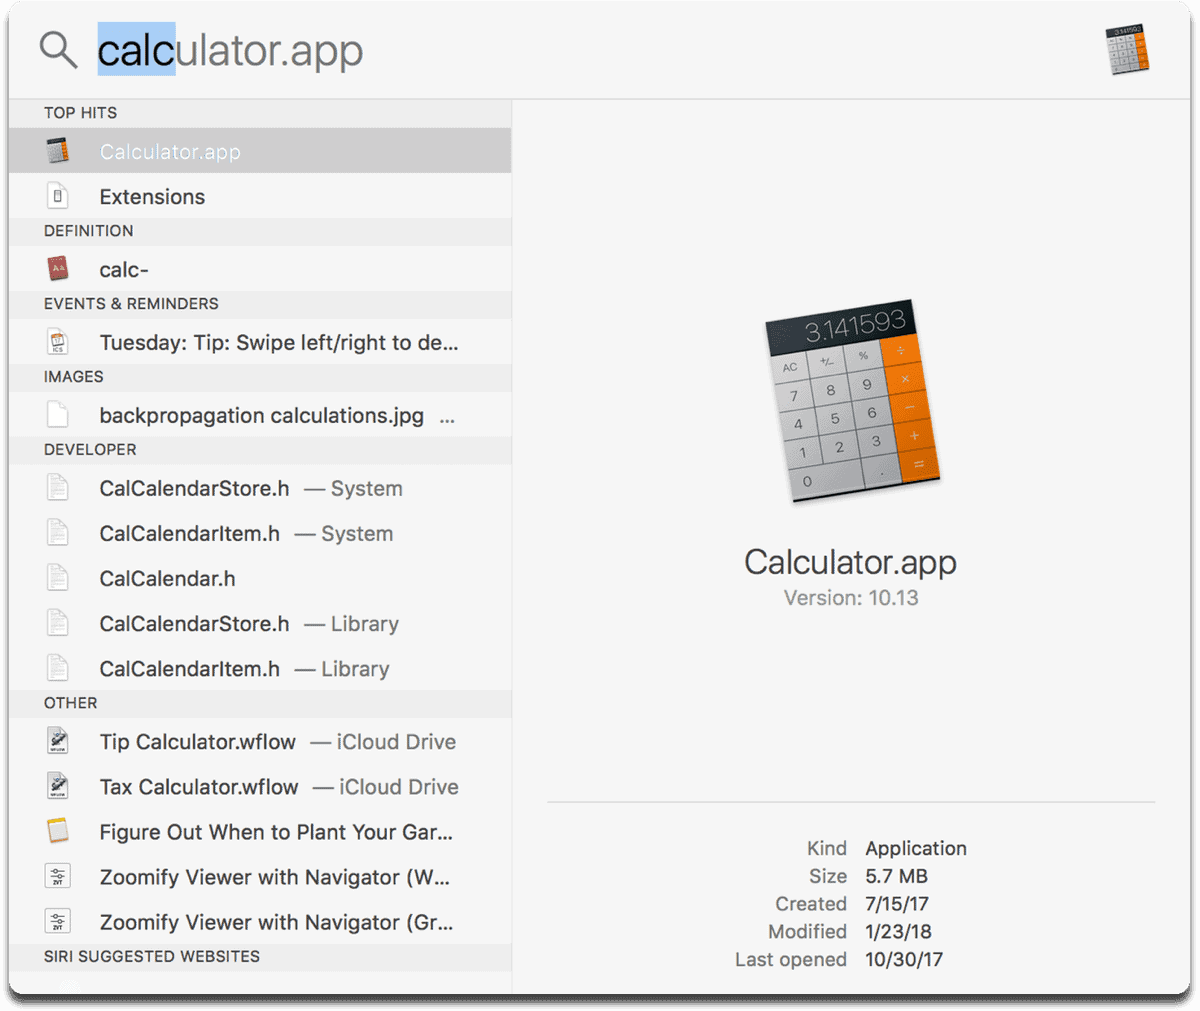The image size is (1200, 1011).
Task: Click the Tip Calculator.wflow workflow icon
Action: point(58,741)
